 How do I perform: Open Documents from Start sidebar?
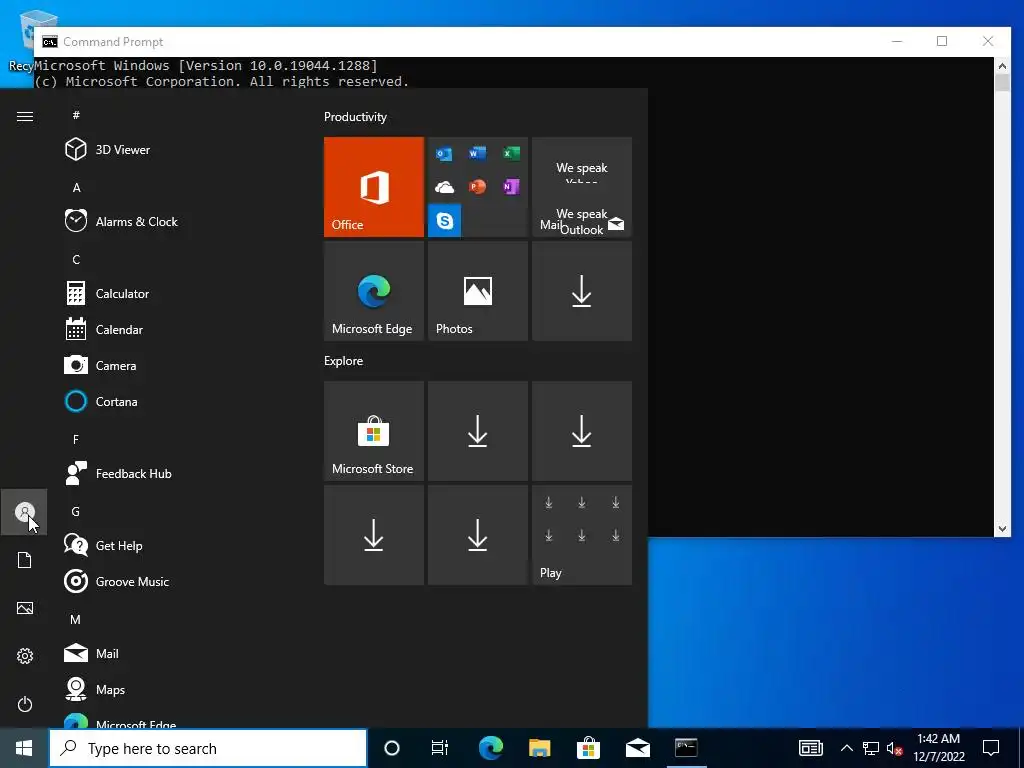(24, 560)
